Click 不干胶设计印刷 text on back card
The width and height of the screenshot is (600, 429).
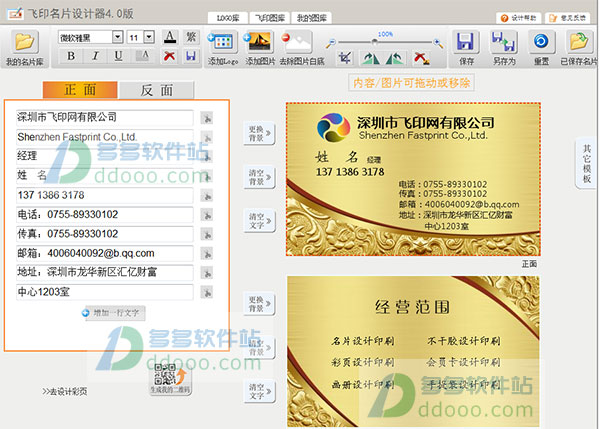click(x=463, y=341)
